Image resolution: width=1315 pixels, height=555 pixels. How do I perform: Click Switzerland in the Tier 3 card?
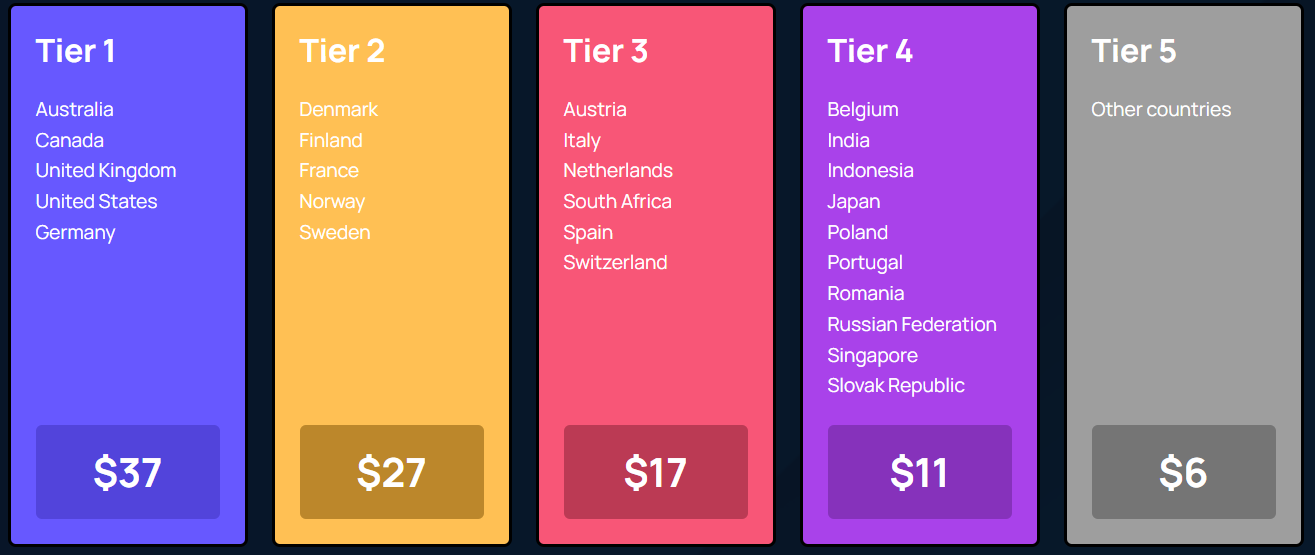[615, 262]
